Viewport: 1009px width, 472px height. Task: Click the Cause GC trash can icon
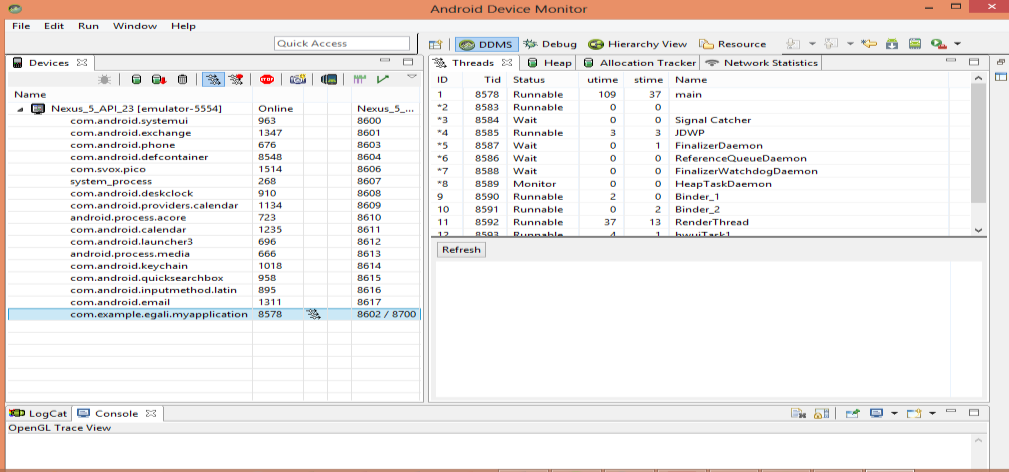coord(183,79)
